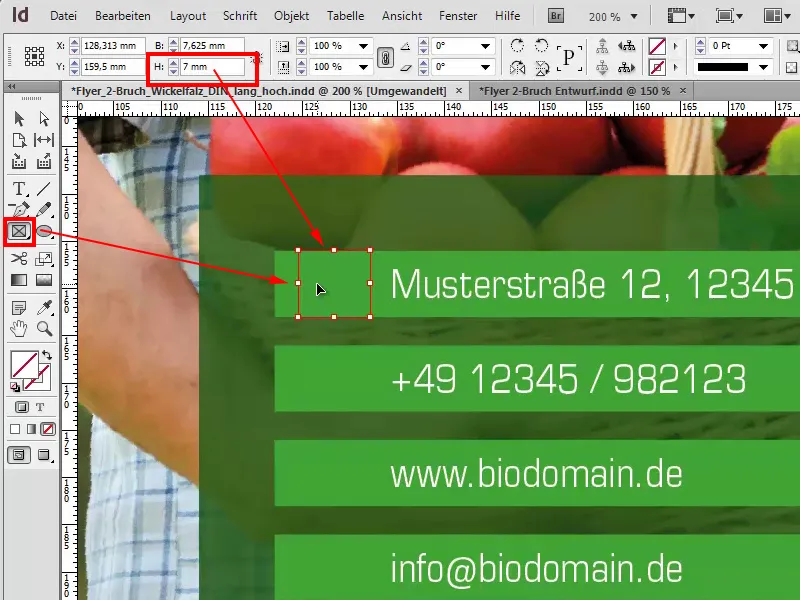Image resolution: width=800 pixels, height=600 pixels.
Task: Open the Layout menu
Action: pos(188,16)
